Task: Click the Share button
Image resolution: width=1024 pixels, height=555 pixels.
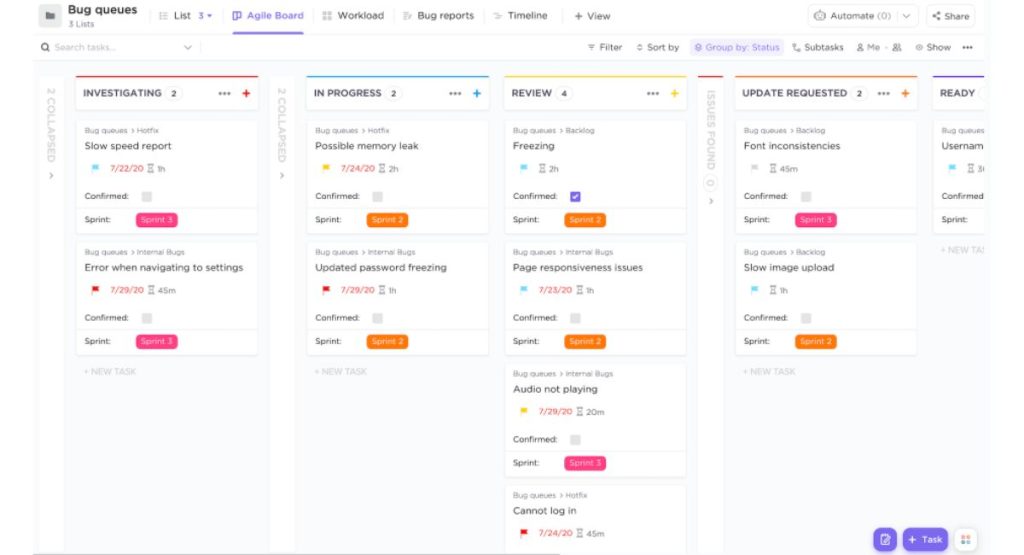Action: (x=950, y=16)
